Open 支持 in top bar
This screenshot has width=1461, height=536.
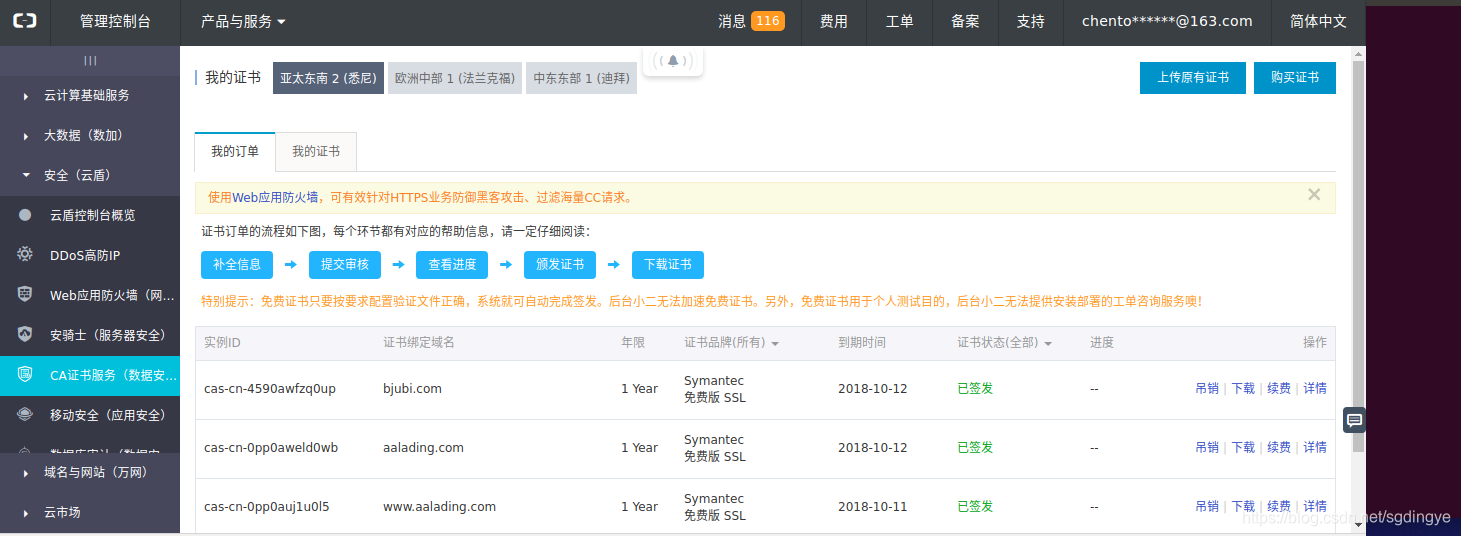click(x=1031, y=21)
